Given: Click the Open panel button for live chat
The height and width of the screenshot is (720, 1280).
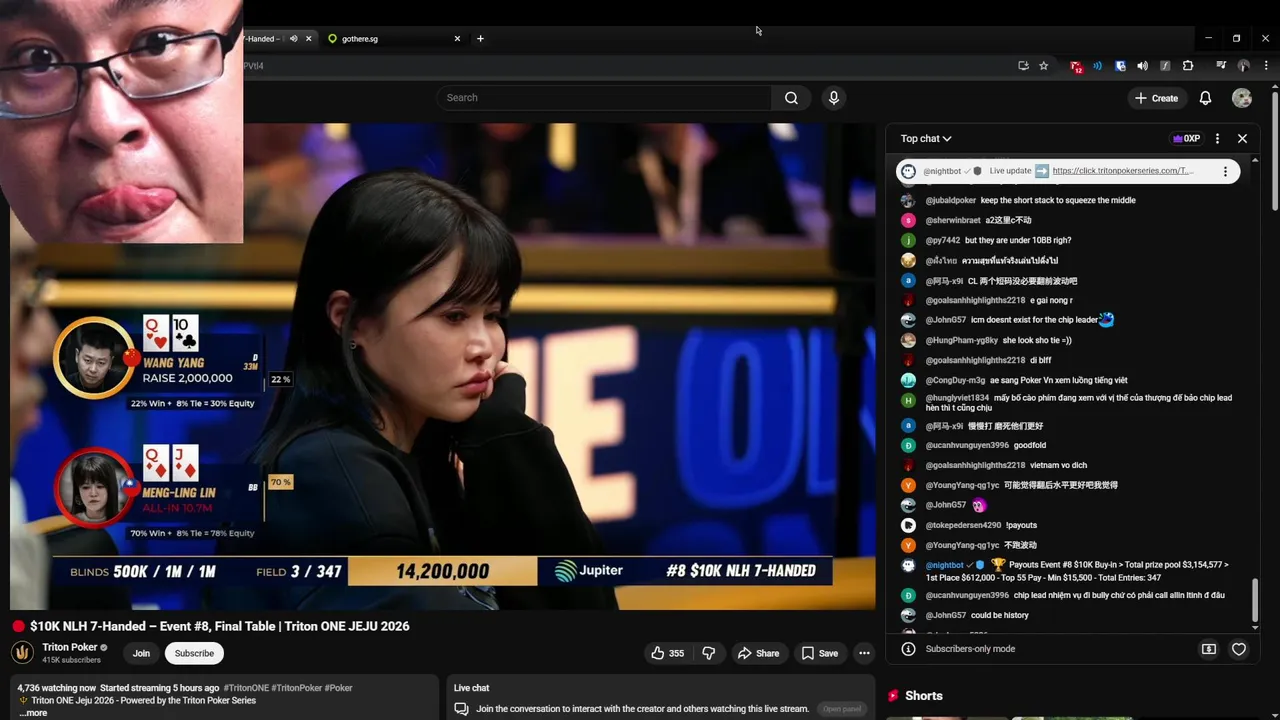Looking at the screenshot, I should point(842,709).
